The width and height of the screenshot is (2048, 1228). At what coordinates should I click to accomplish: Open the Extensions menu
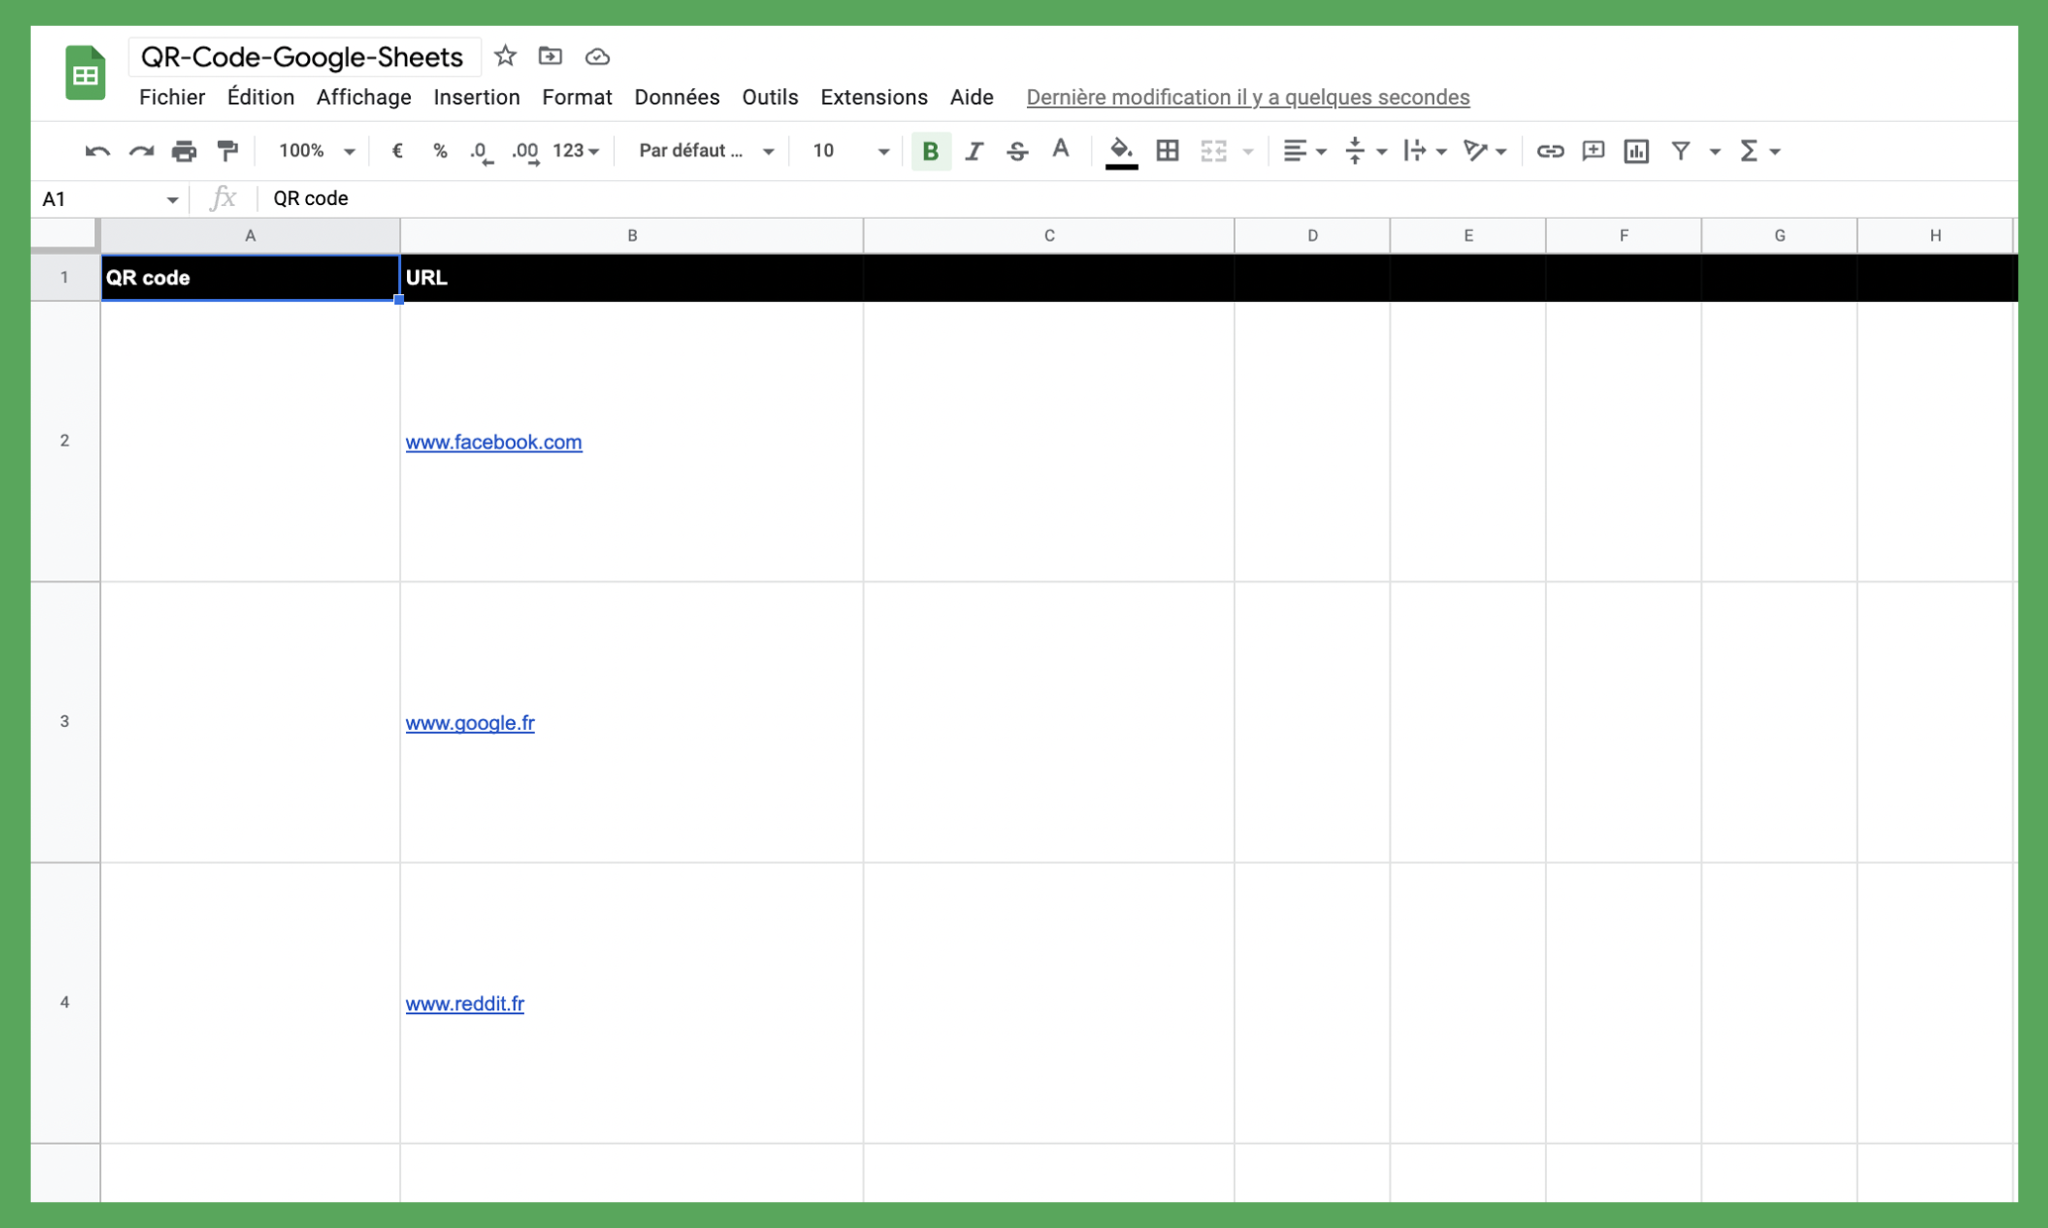click(x=873, y=97)
